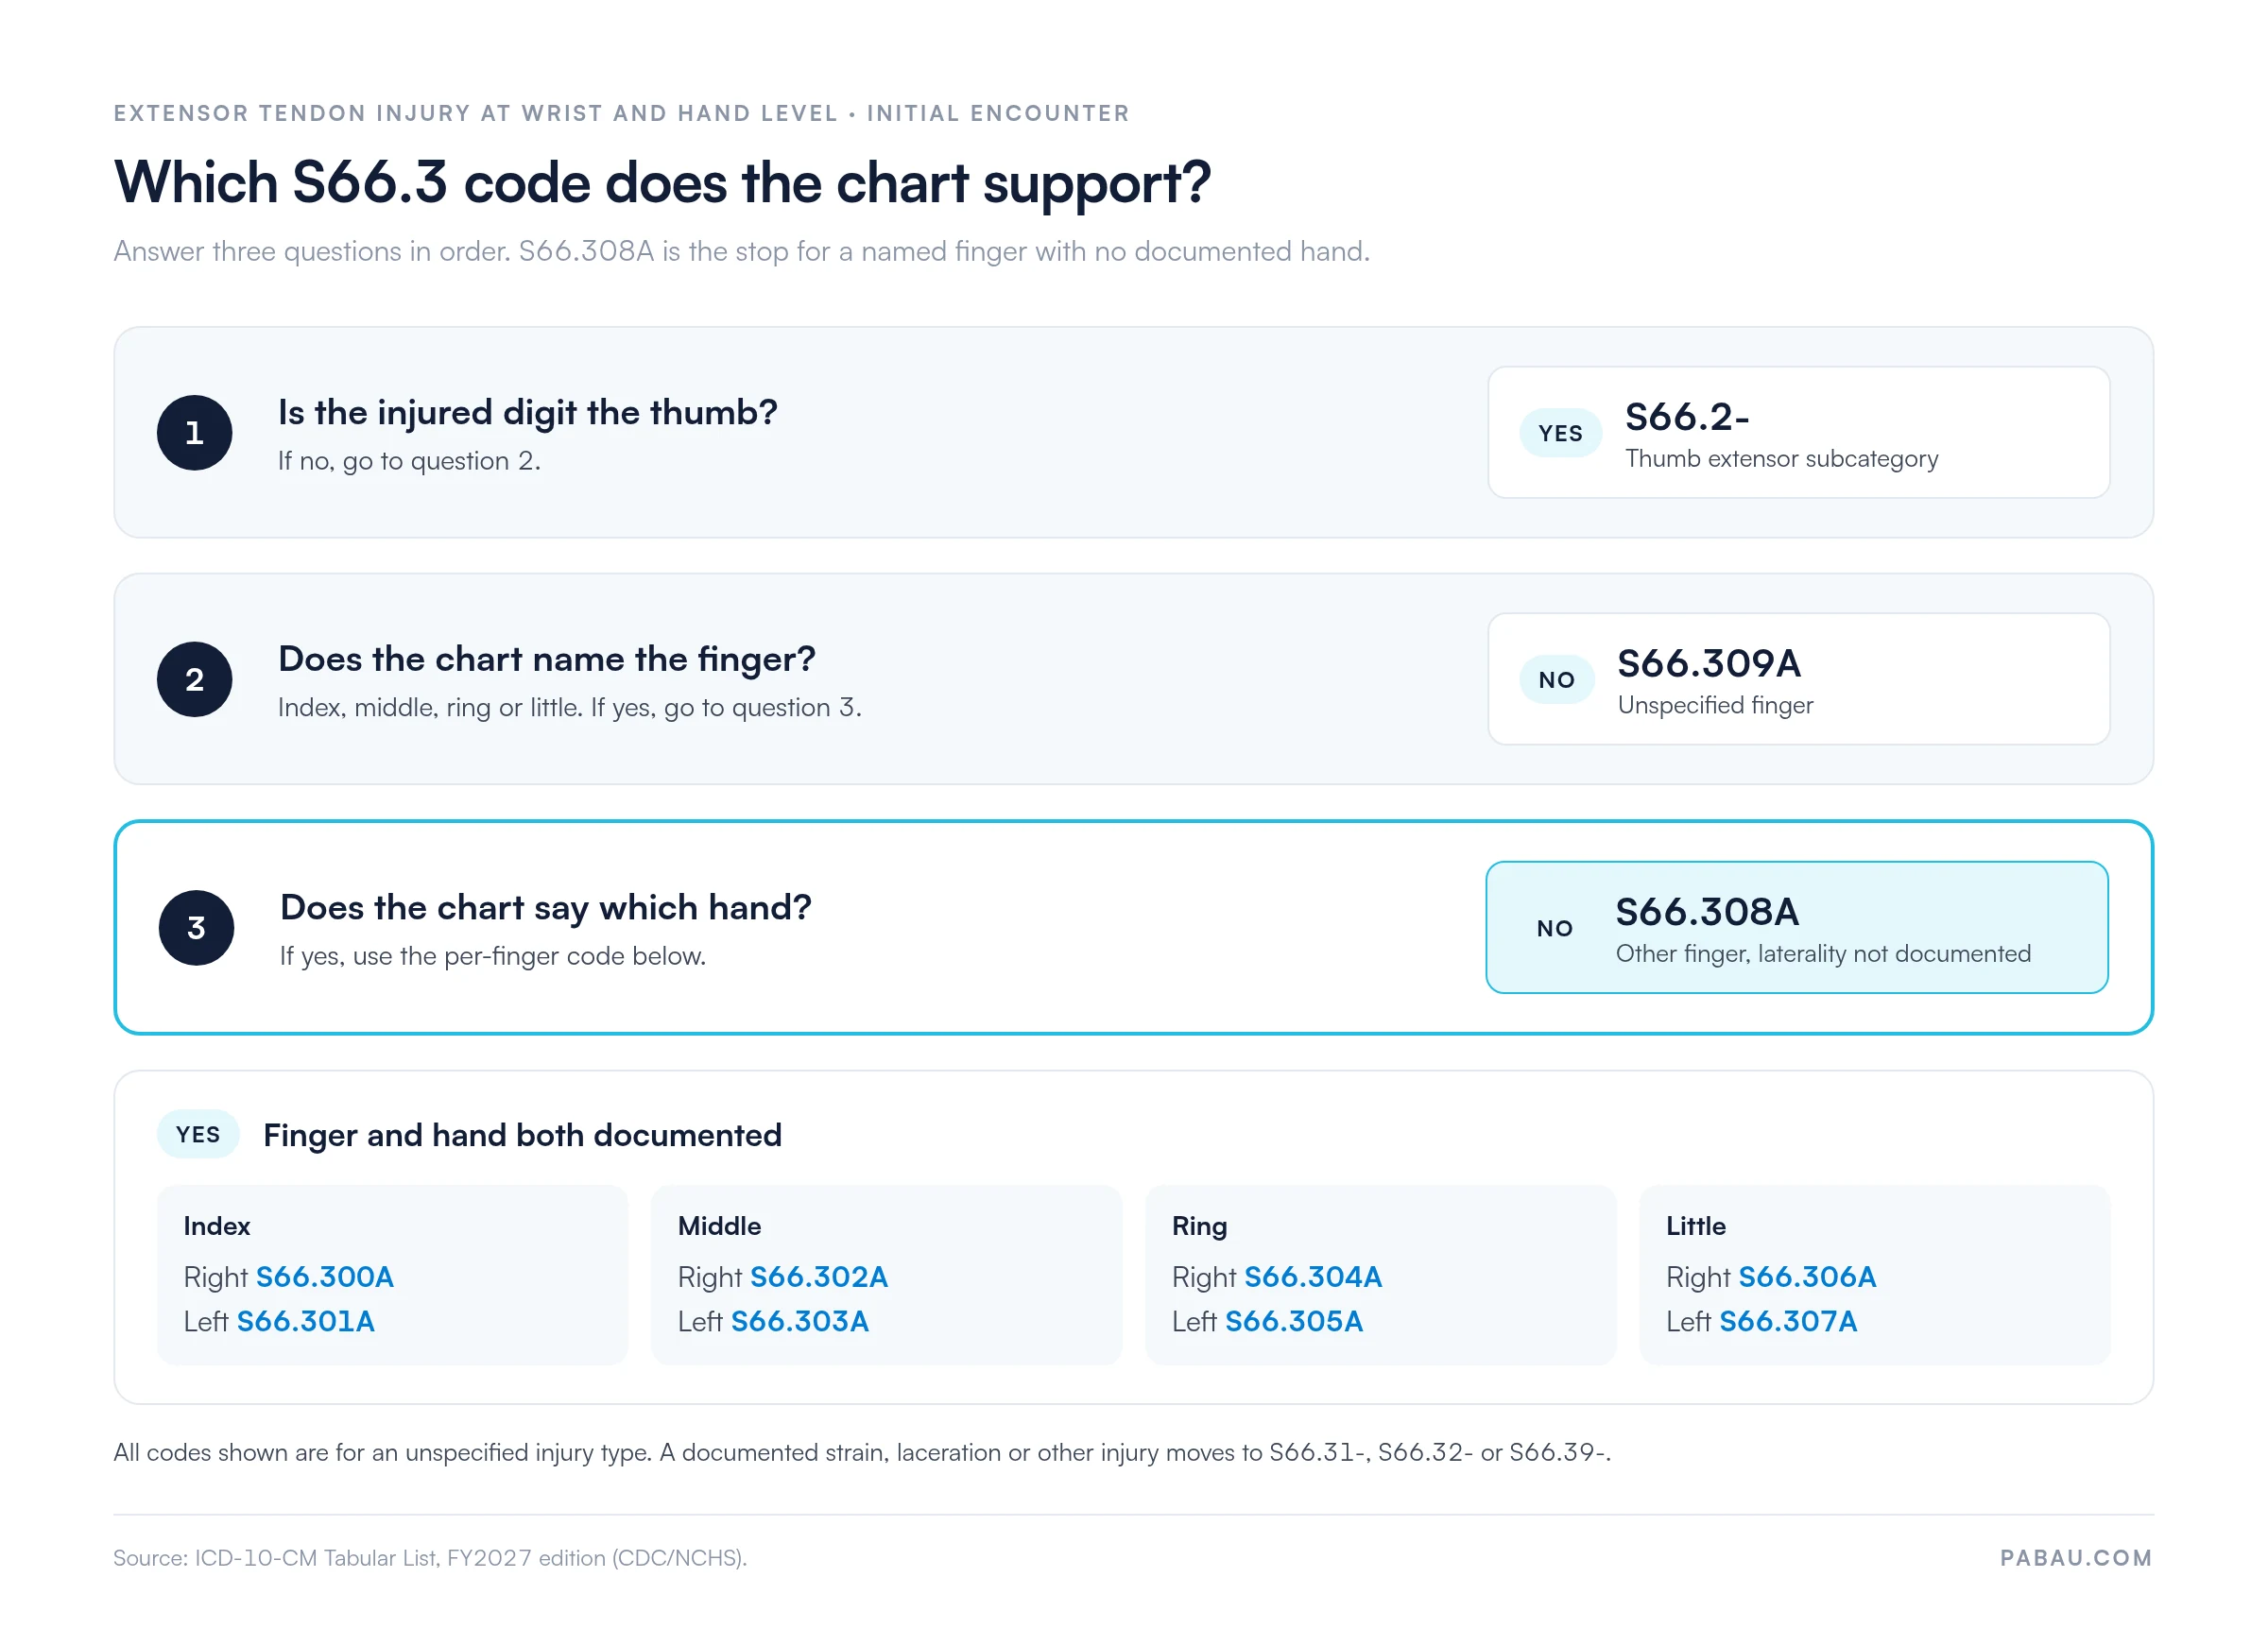The height and width of the screenshot is (1646, 2268).
Task: Click the YES badge for finger and hand documented
Action: click(198, 1134)
